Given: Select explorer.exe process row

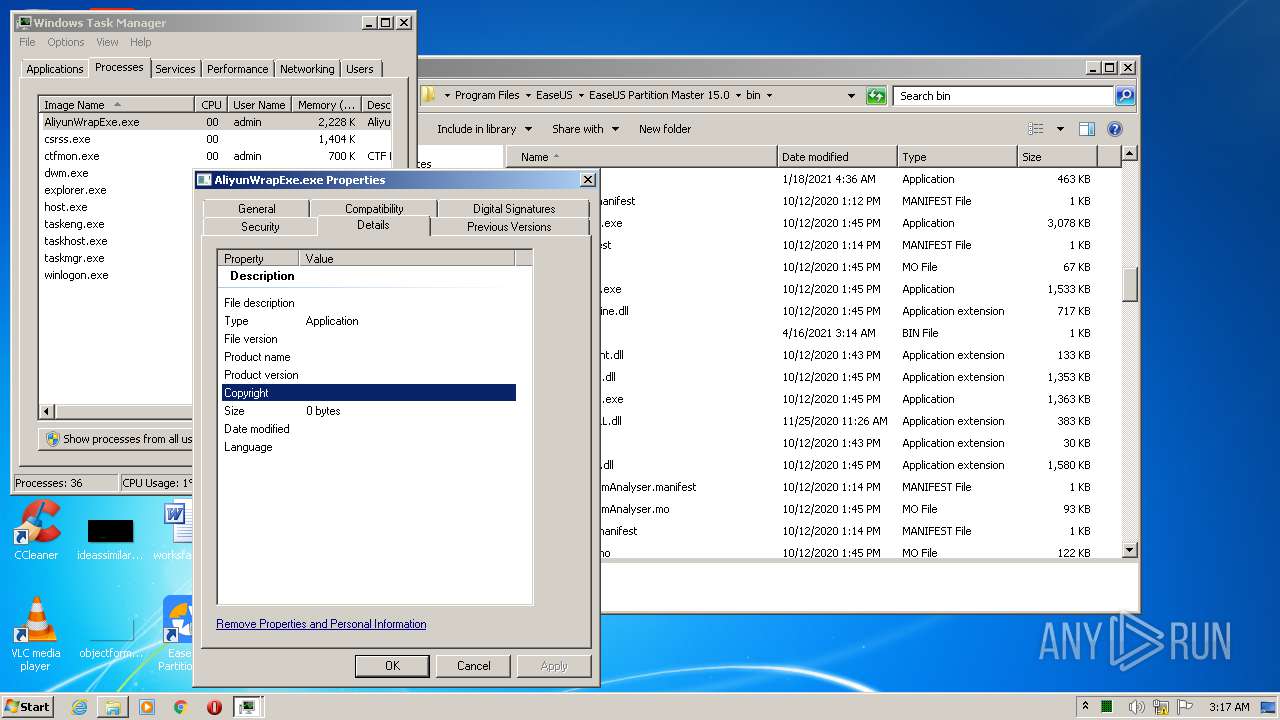Looking at the screenshot, I should (x=116, y=190).
